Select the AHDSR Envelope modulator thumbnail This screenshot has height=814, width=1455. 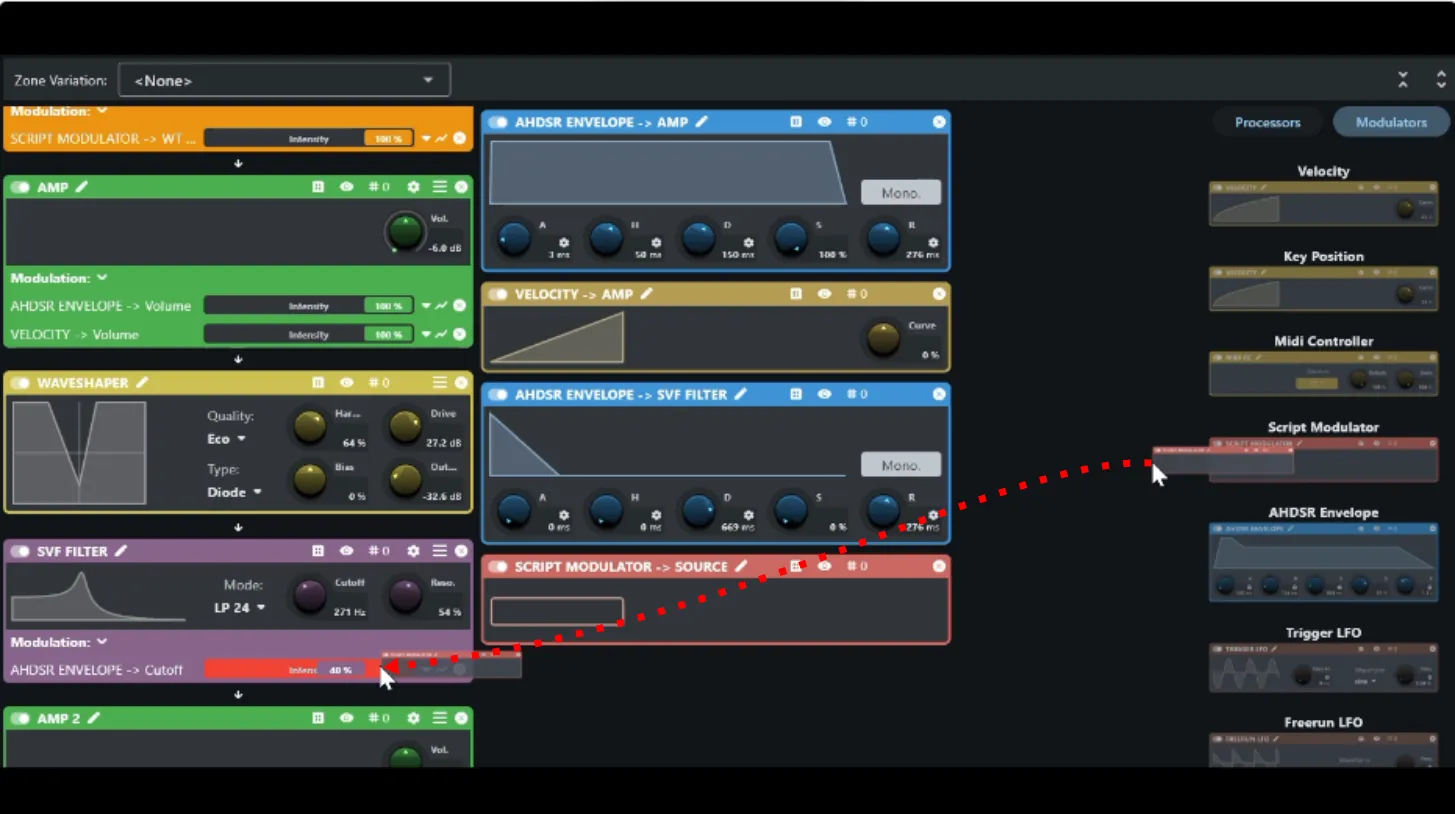click(1323, 561)
